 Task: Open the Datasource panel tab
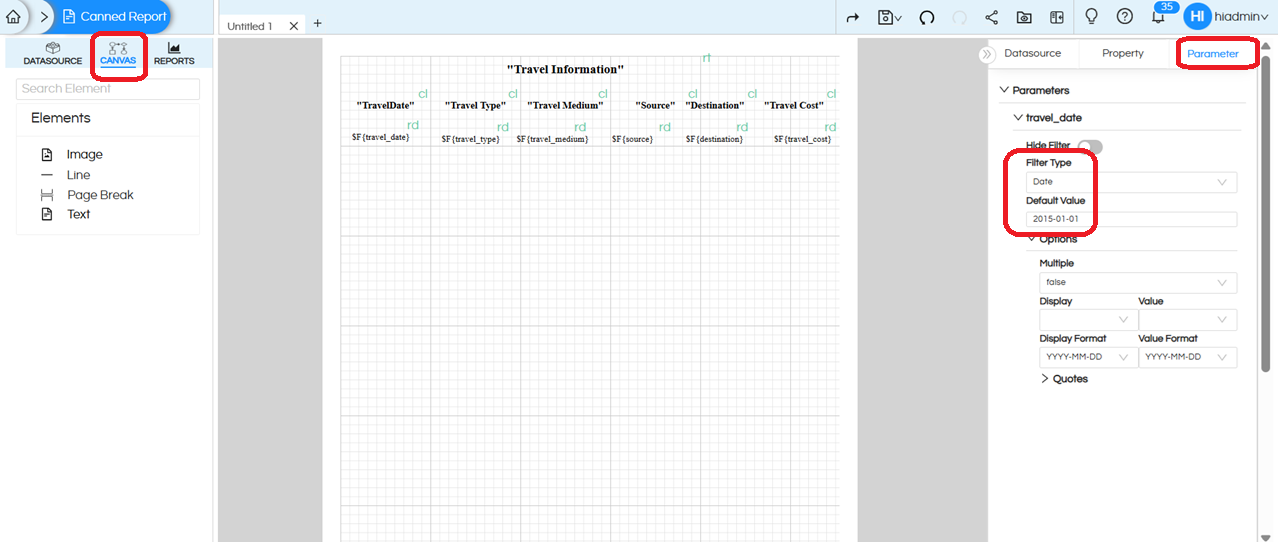(1032, 53)
